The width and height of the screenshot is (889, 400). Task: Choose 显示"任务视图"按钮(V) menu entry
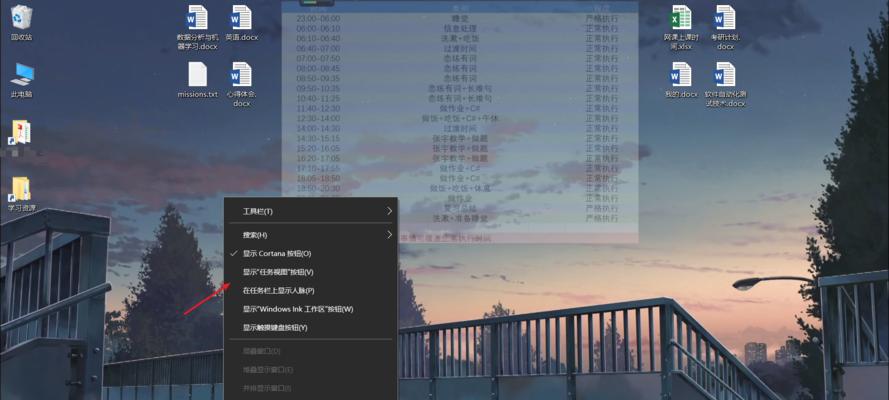(311, 272)
